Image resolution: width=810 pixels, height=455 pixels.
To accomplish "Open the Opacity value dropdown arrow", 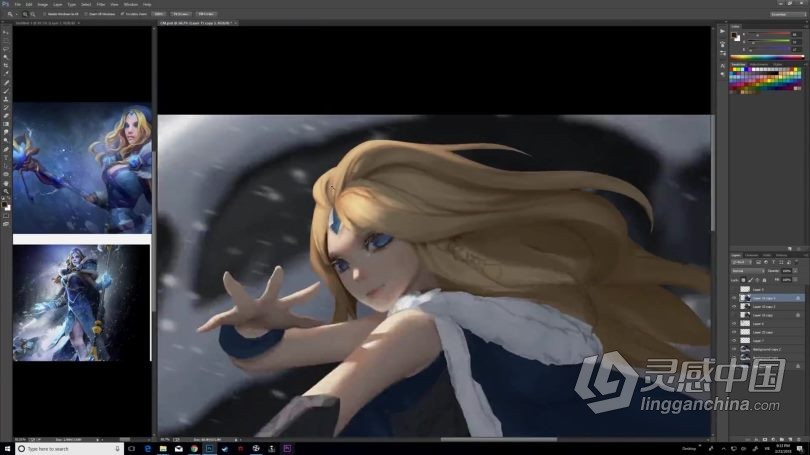I will pos(795,271).
